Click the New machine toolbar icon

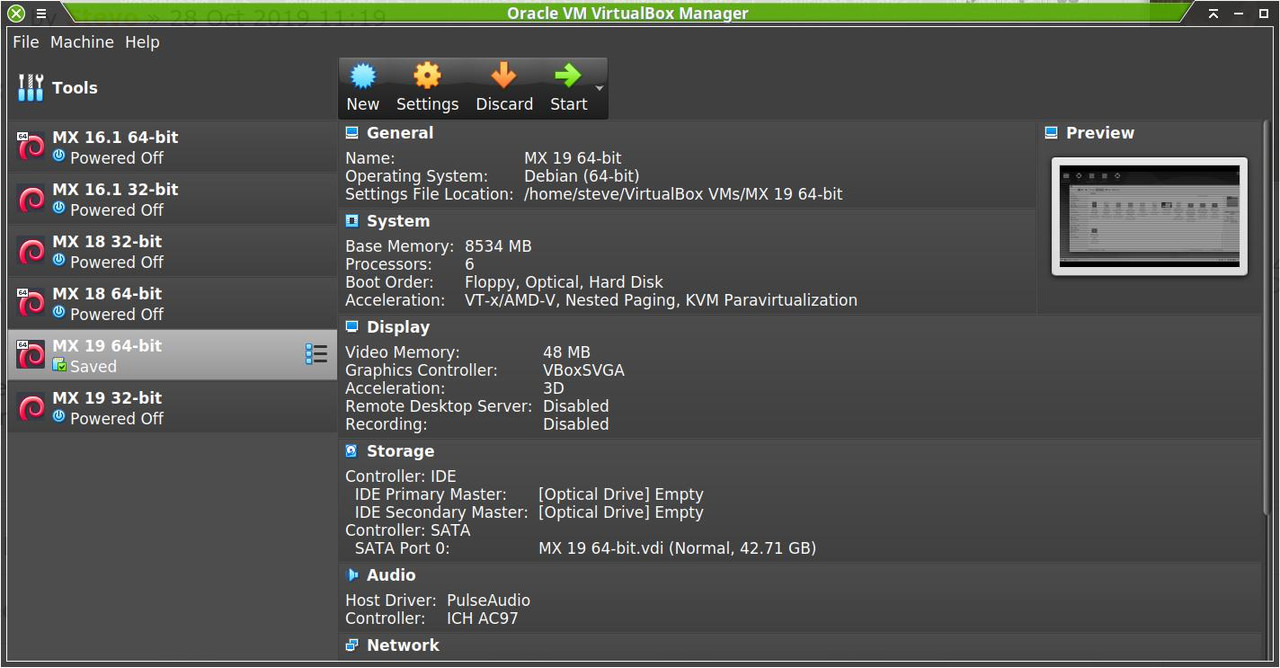(363, 76)
